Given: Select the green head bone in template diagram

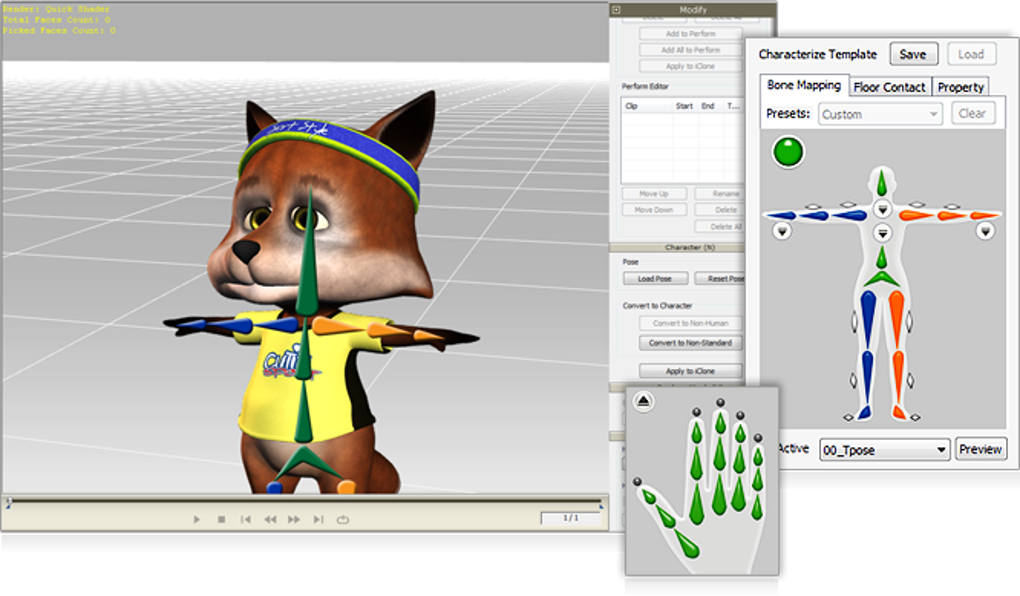Looking at the screenshot, I should pyautogui.click(x=882, y=183).
